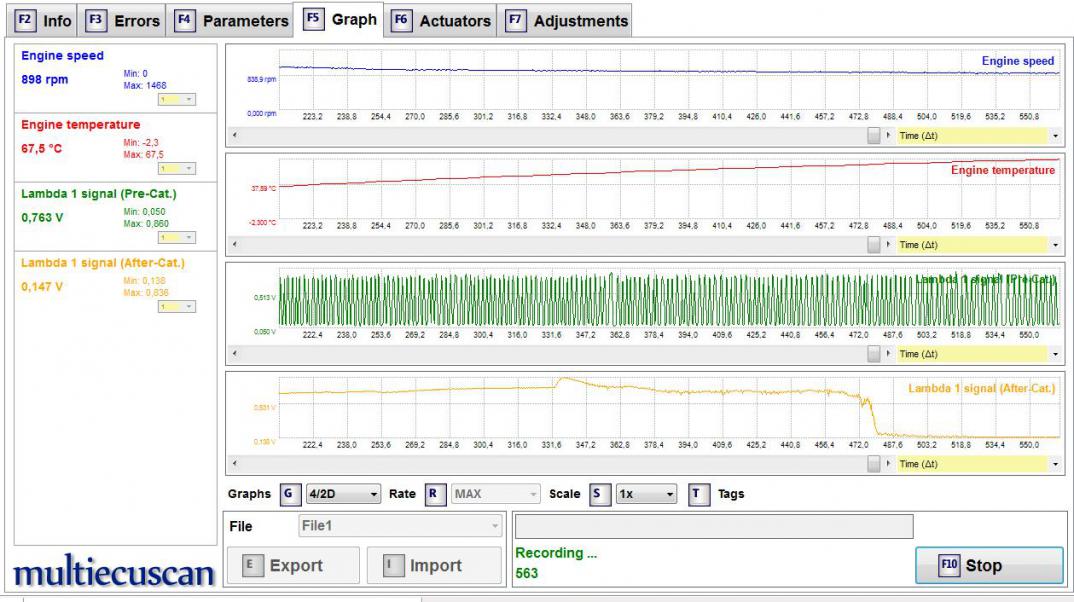The width and height of the screenshot is (1074, 602).
Task: Expand Time (Δt) axis dropdown for Engine temperature
Action: 1056,244
